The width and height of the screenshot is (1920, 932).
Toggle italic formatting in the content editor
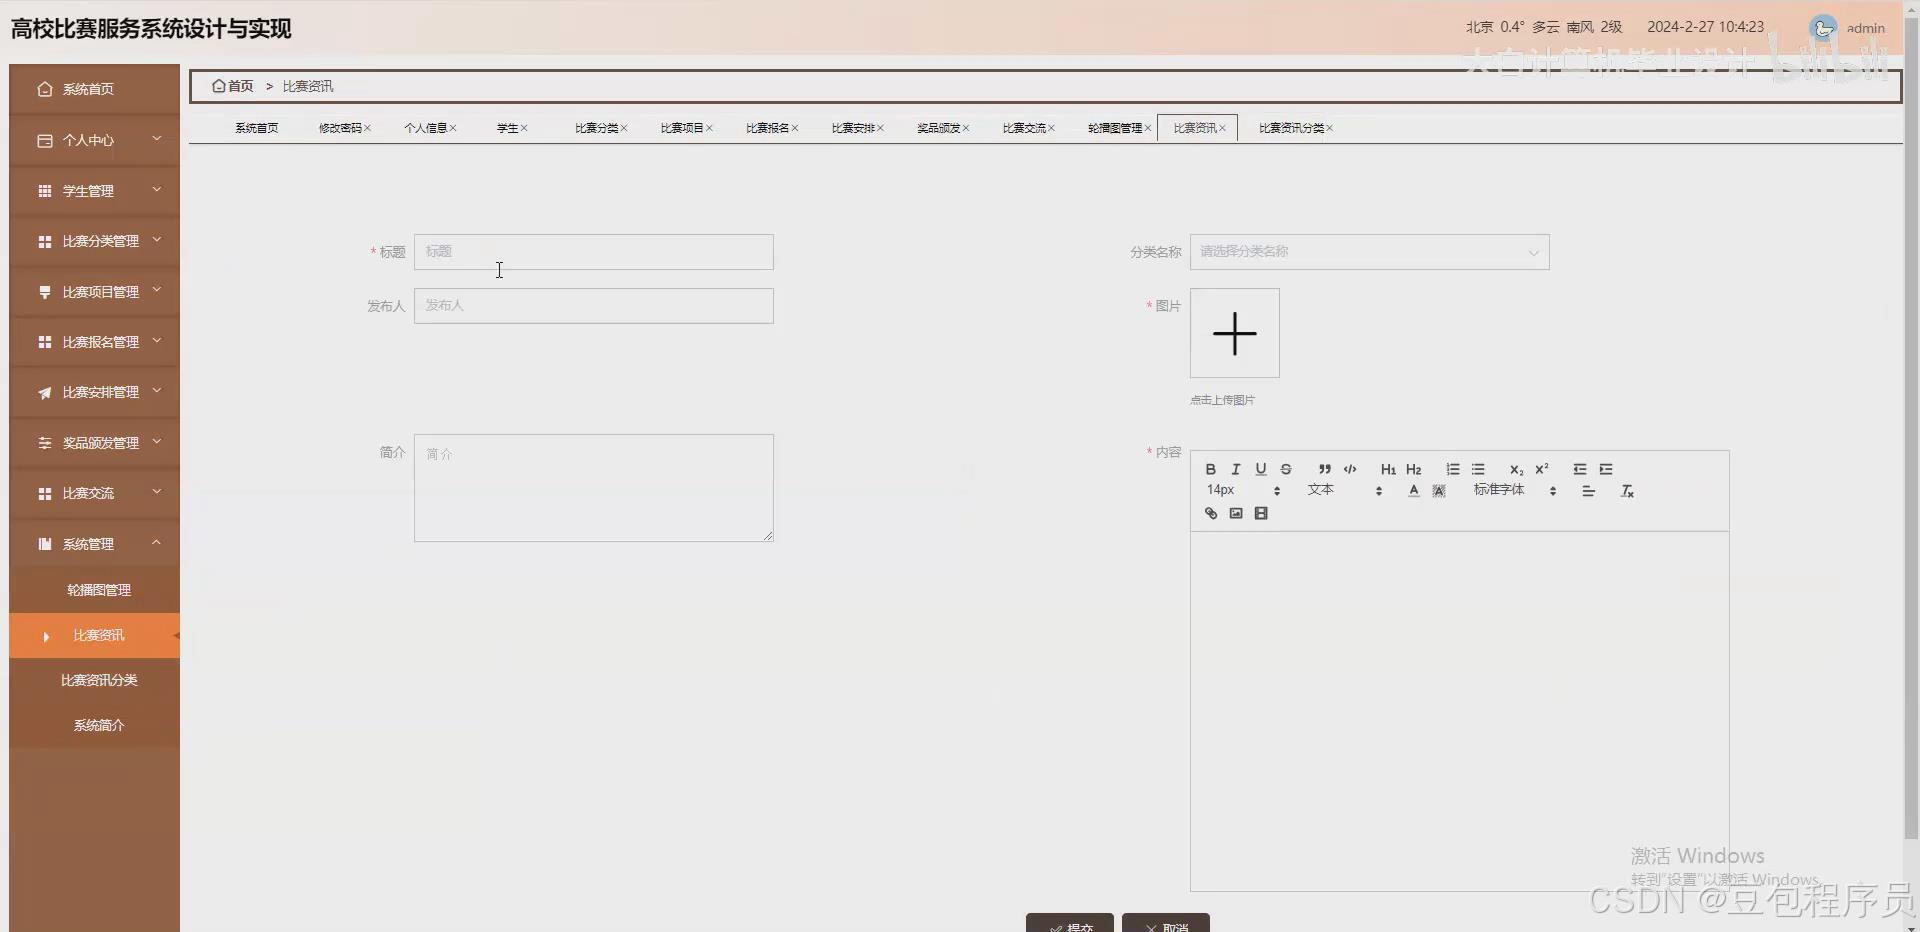pos(1235,469)
